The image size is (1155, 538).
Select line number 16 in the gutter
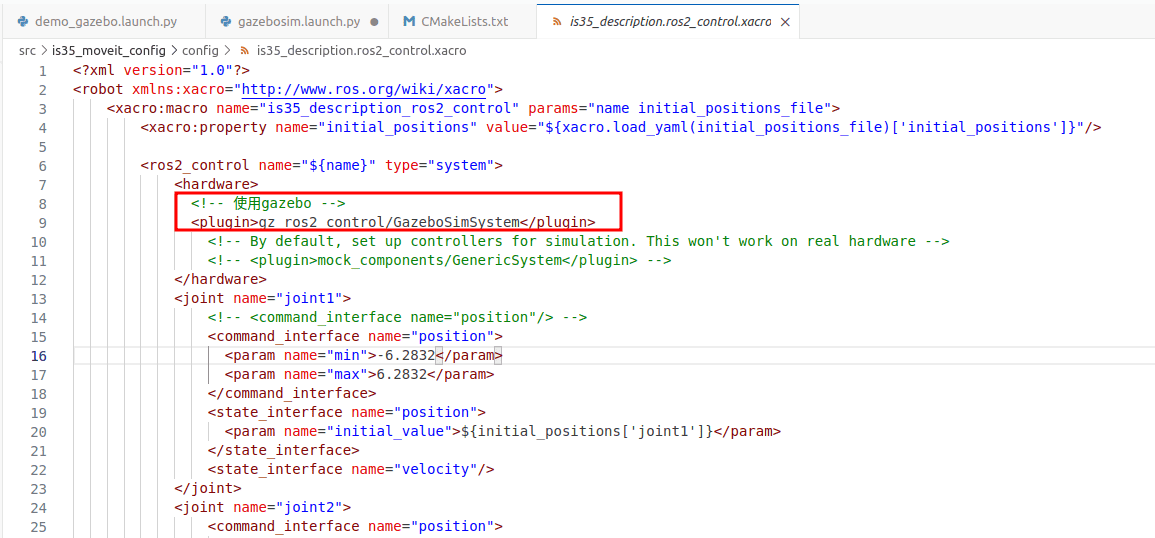(38, 356)
